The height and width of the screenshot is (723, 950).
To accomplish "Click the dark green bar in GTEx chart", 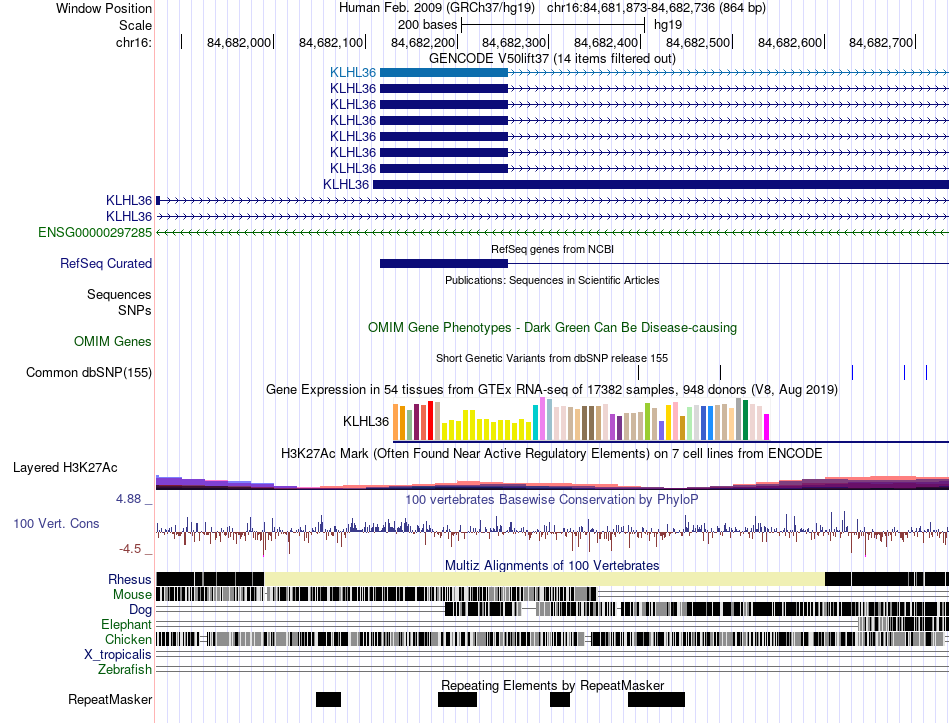I will point(746,419).
